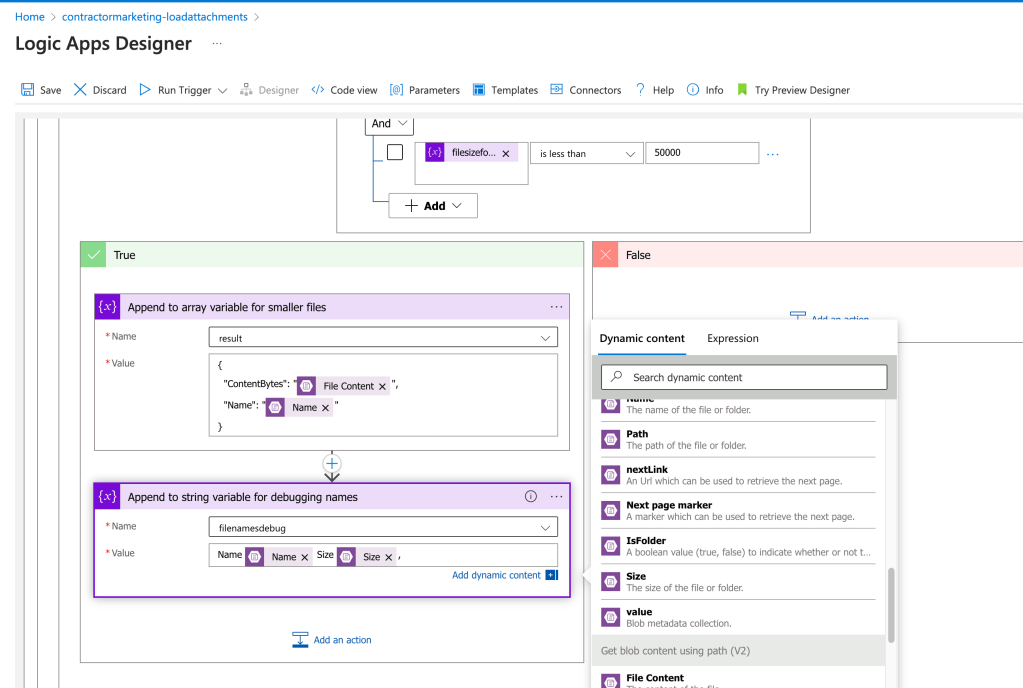Remove the filesizefo... token from condition
The width and height of the screenshot is (1023, 688).
506,154
